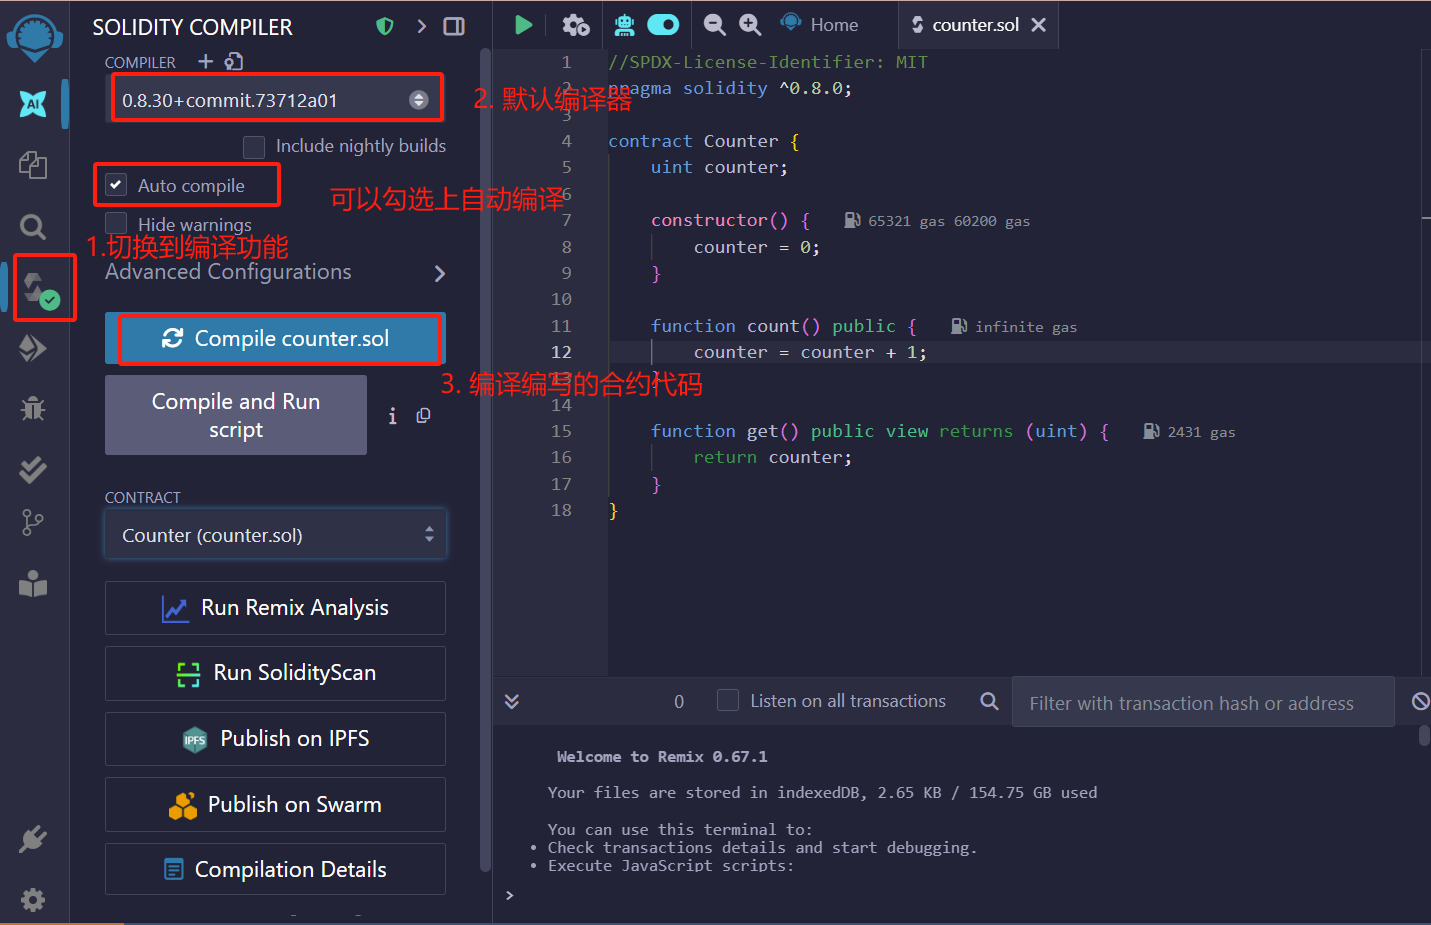The image size is (1431, 925).
Task: Click the chevron next to the shield icon
Action: click(421, 26)
